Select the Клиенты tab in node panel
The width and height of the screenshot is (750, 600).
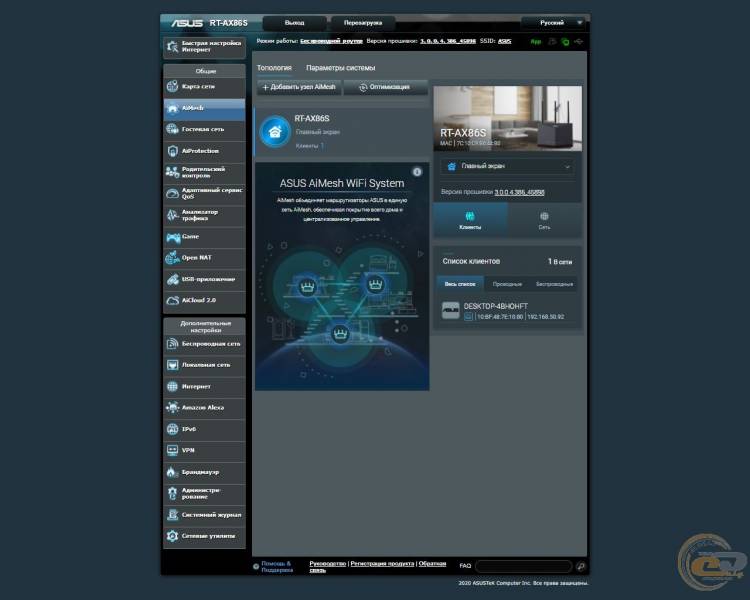[470, 221]
